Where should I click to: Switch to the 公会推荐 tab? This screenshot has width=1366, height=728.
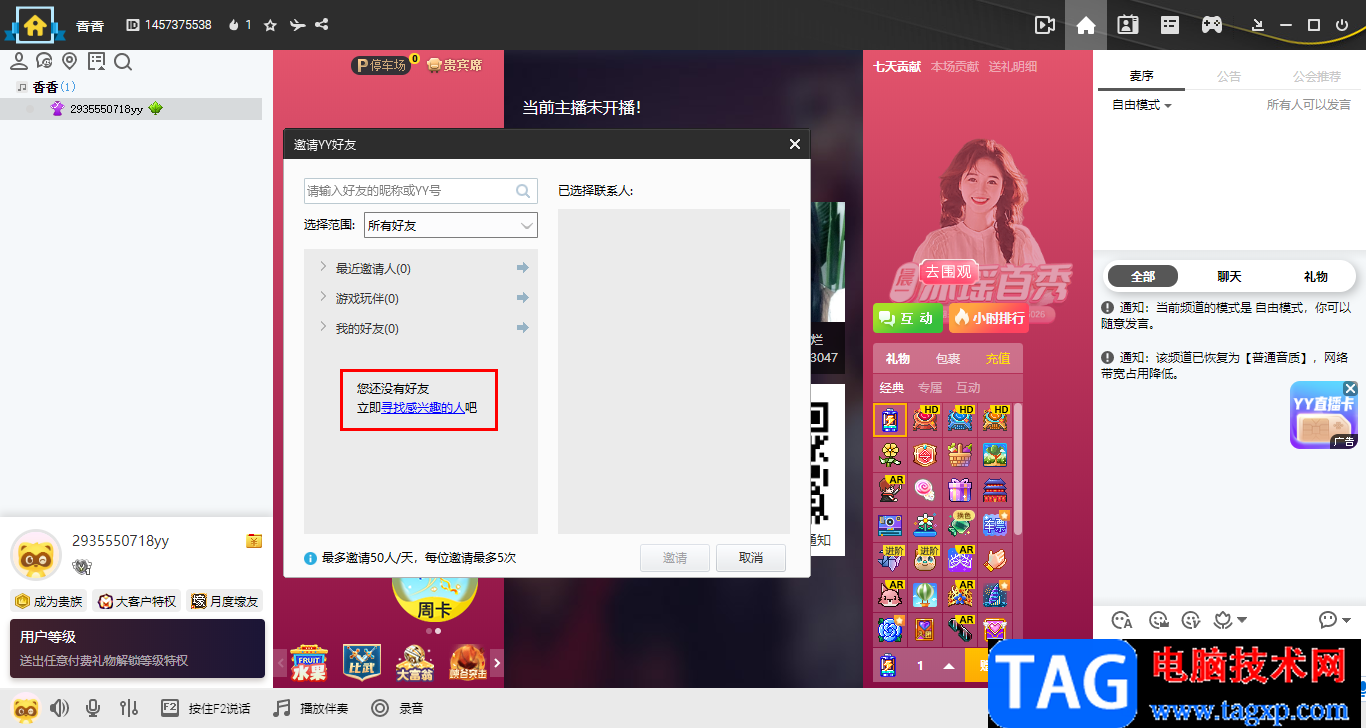point(1317,76)
